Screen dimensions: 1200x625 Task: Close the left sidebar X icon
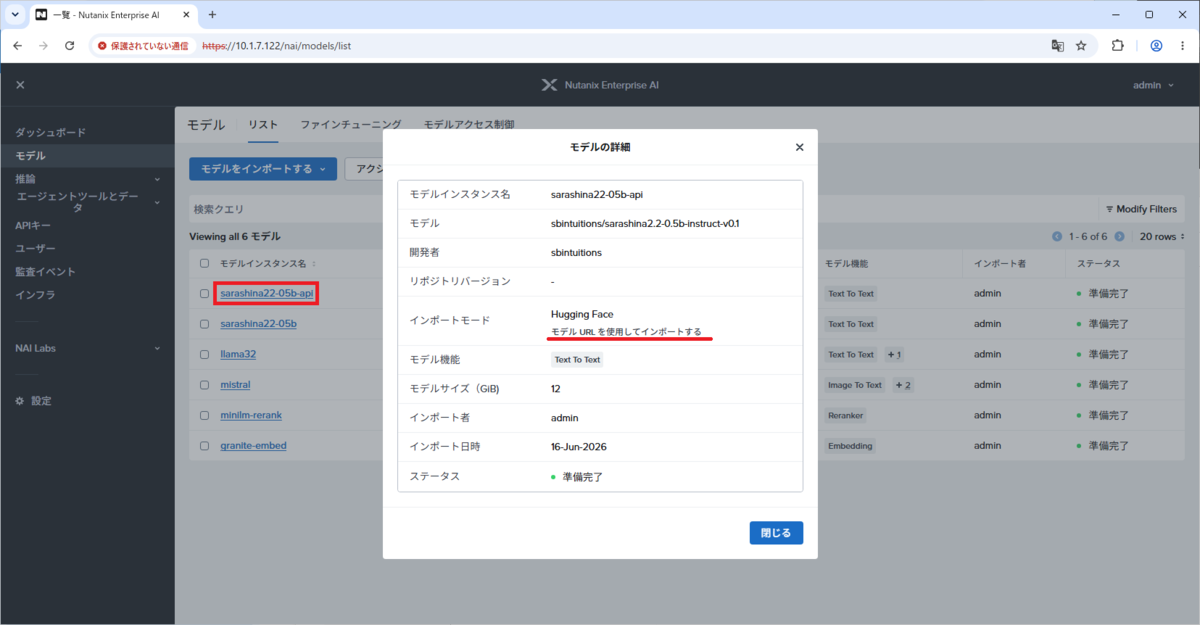(20, 85)
